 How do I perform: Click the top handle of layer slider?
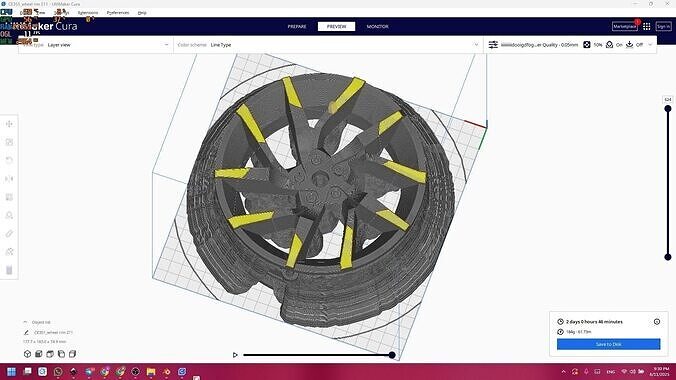coord(668,109)
